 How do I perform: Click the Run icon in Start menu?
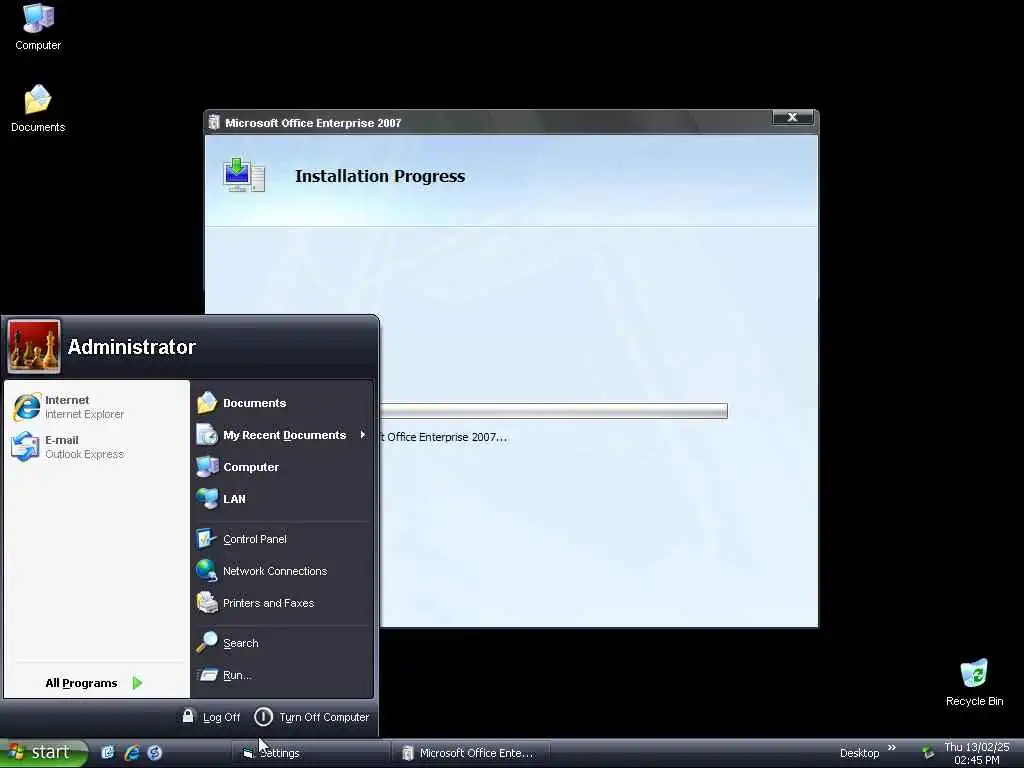(208, 675)
